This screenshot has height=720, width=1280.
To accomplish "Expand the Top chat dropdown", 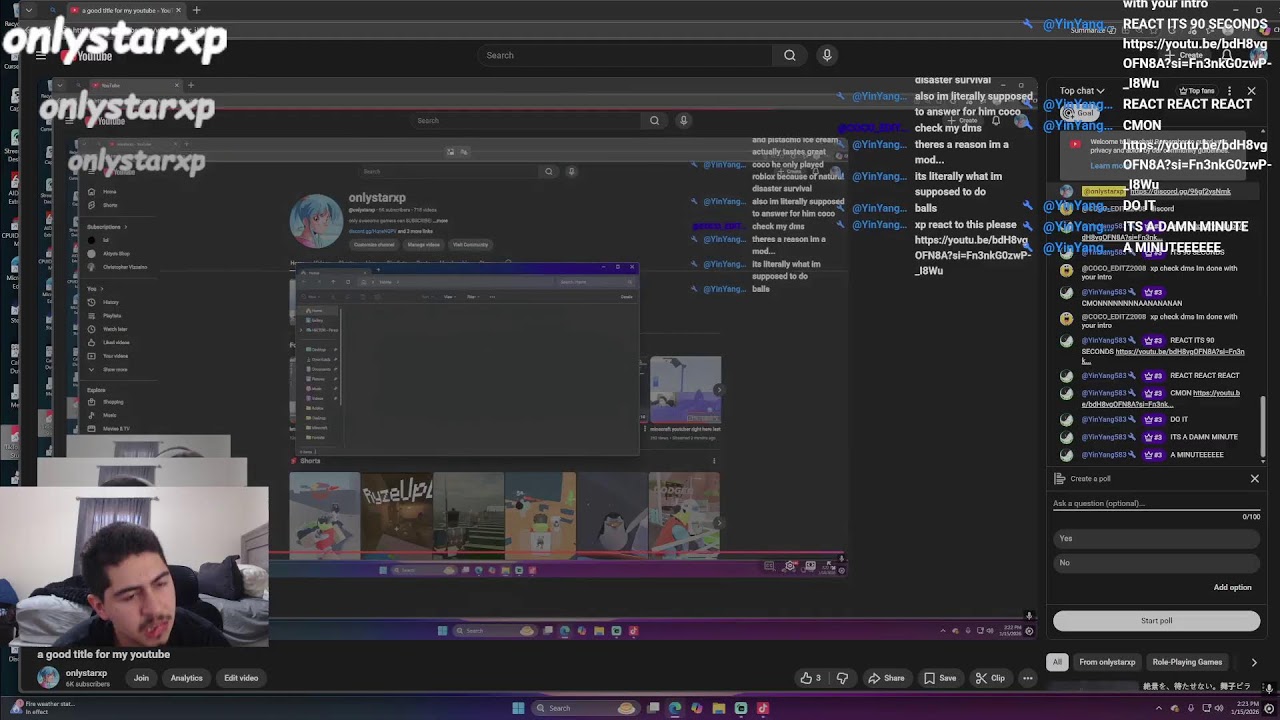I will tap(1082, 91).
